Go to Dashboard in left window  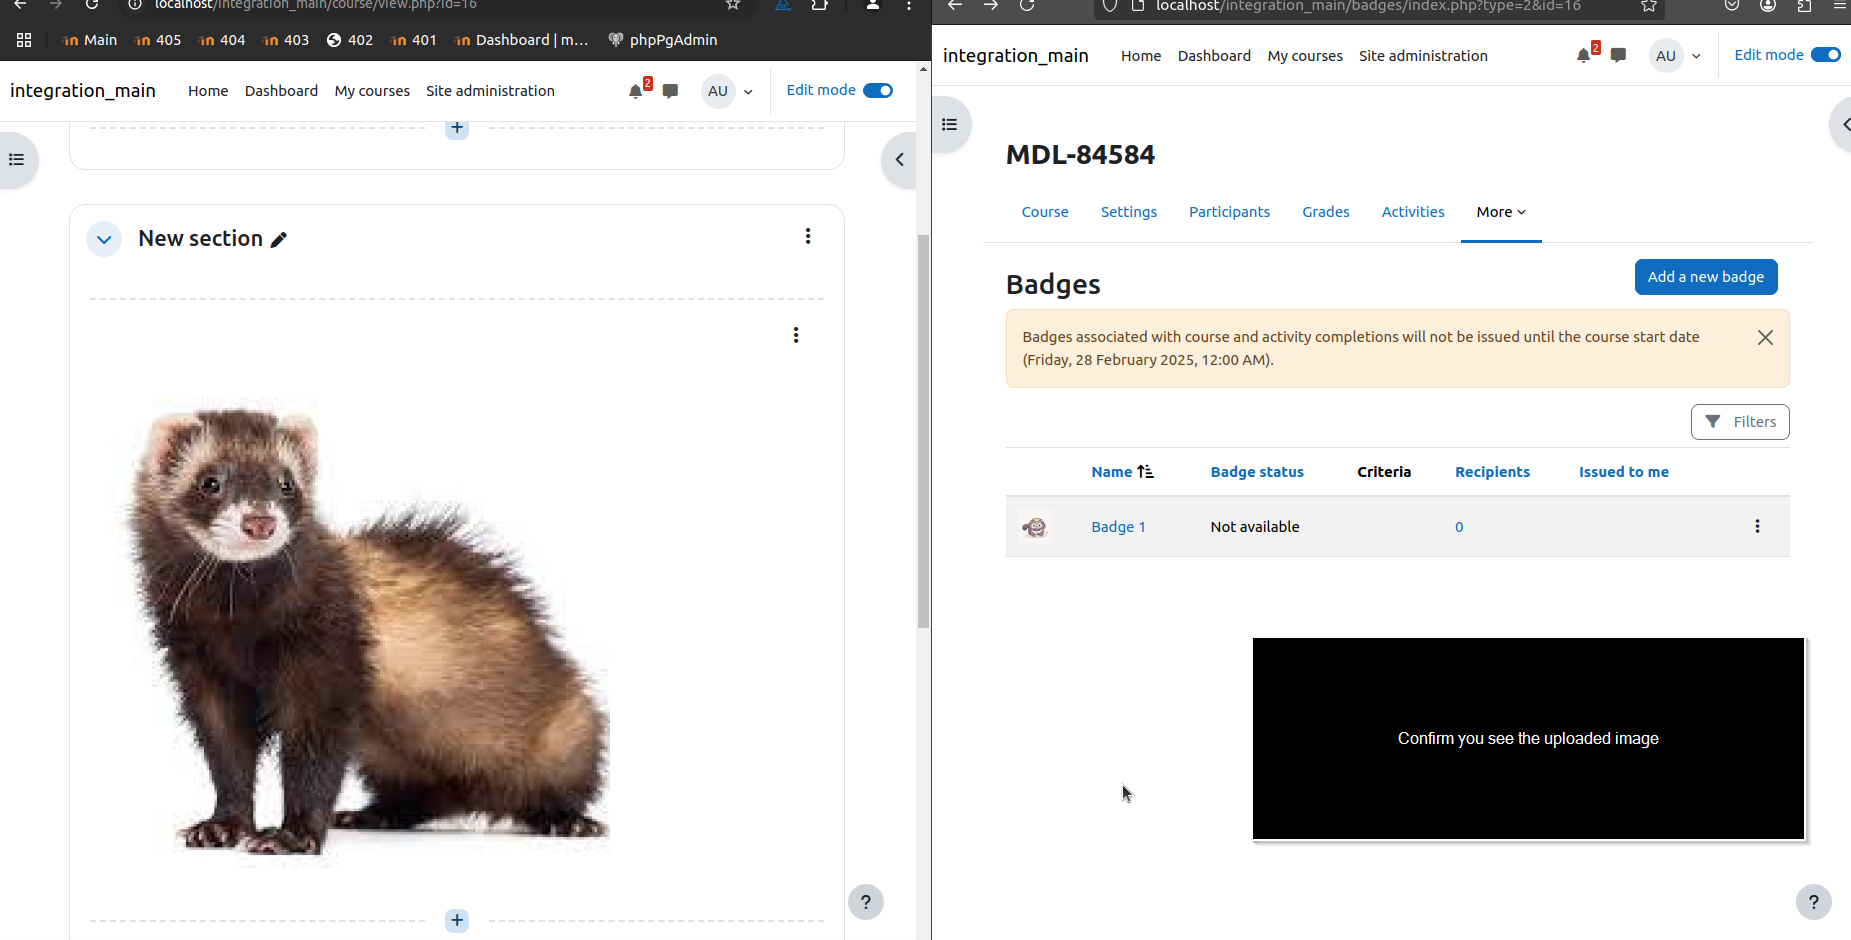tap(281, 91)
